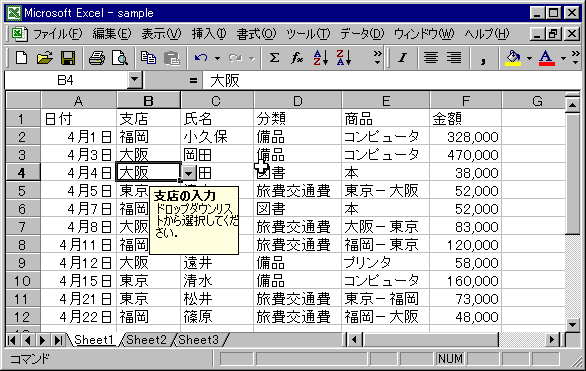Select row 9 header
Viewport: 586px width, 371px height.
coord(23,263)
